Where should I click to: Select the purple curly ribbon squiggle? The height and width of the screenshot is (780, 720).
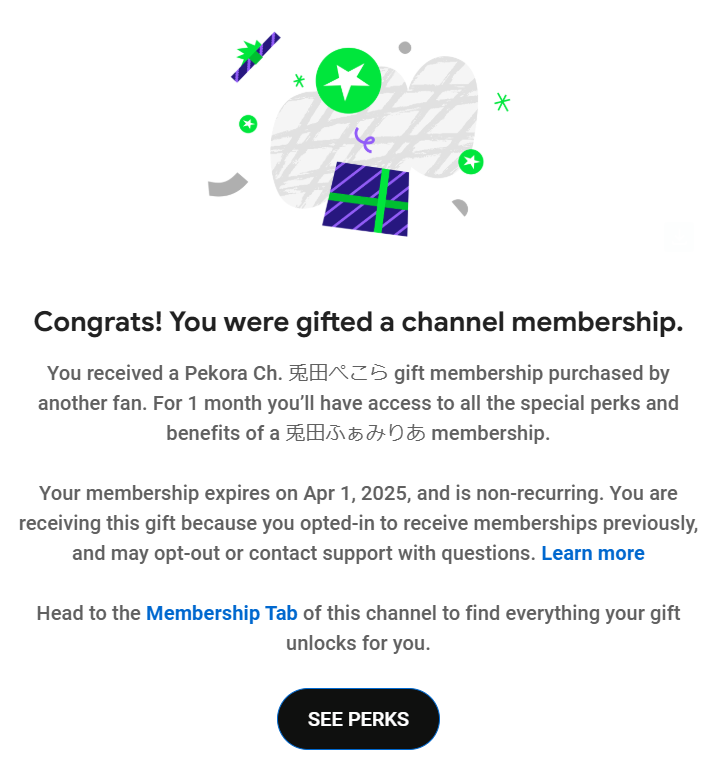click(364, 140)
